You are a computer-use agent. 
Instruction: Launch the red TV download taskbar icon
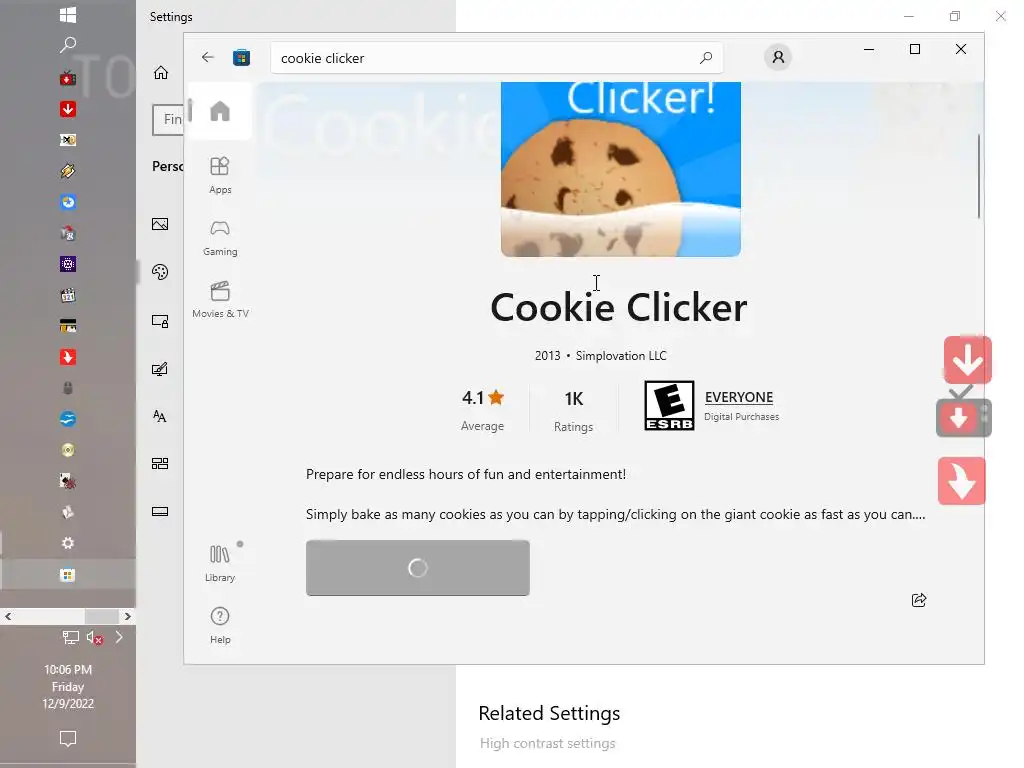pos(68,78)
